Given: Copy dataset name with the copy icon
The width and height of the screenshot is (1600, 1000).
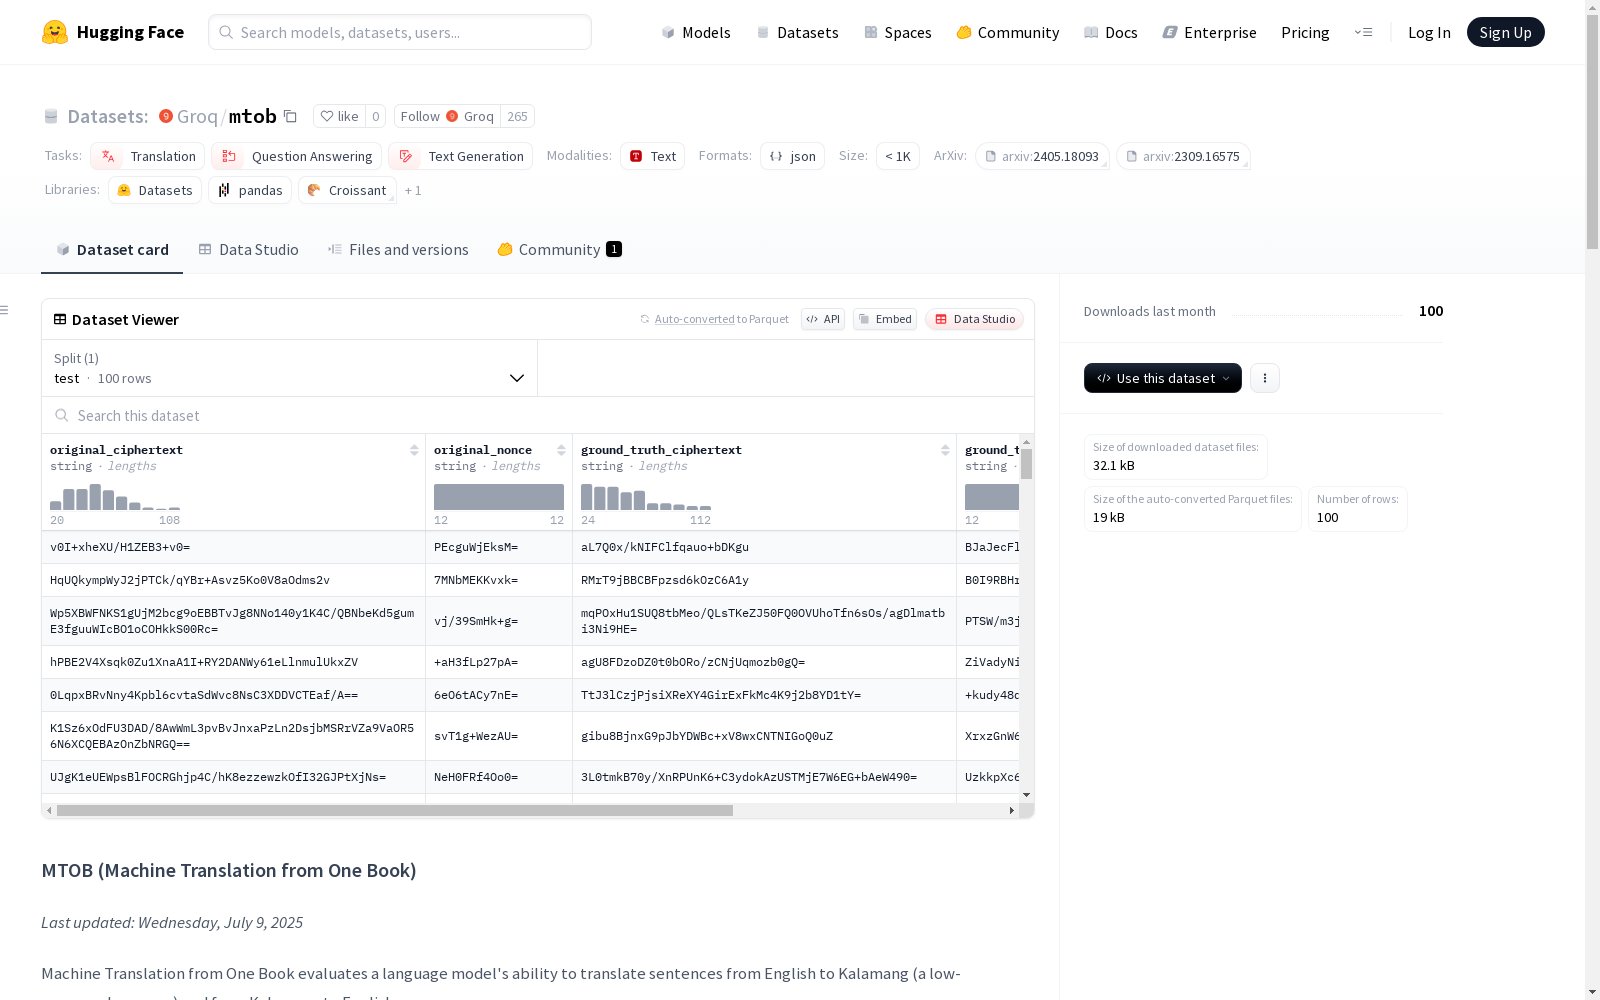Looking at the screenshot, I should tap(290, 116).
